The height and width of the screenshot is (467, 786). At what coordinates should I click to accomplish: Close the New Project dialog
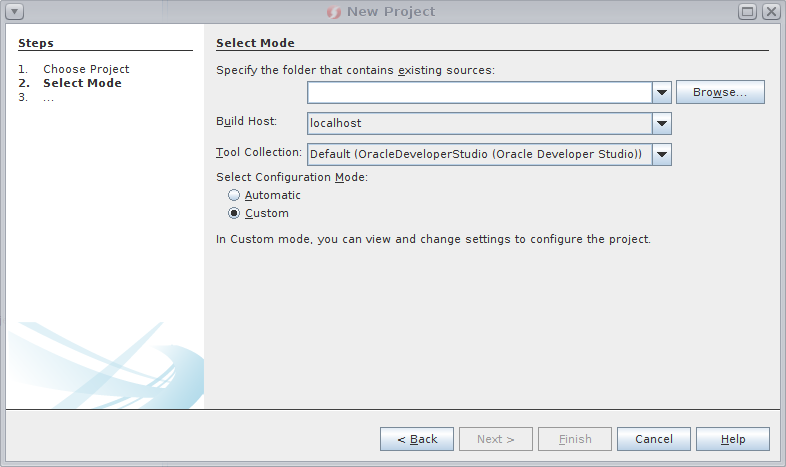click(770, 12)
